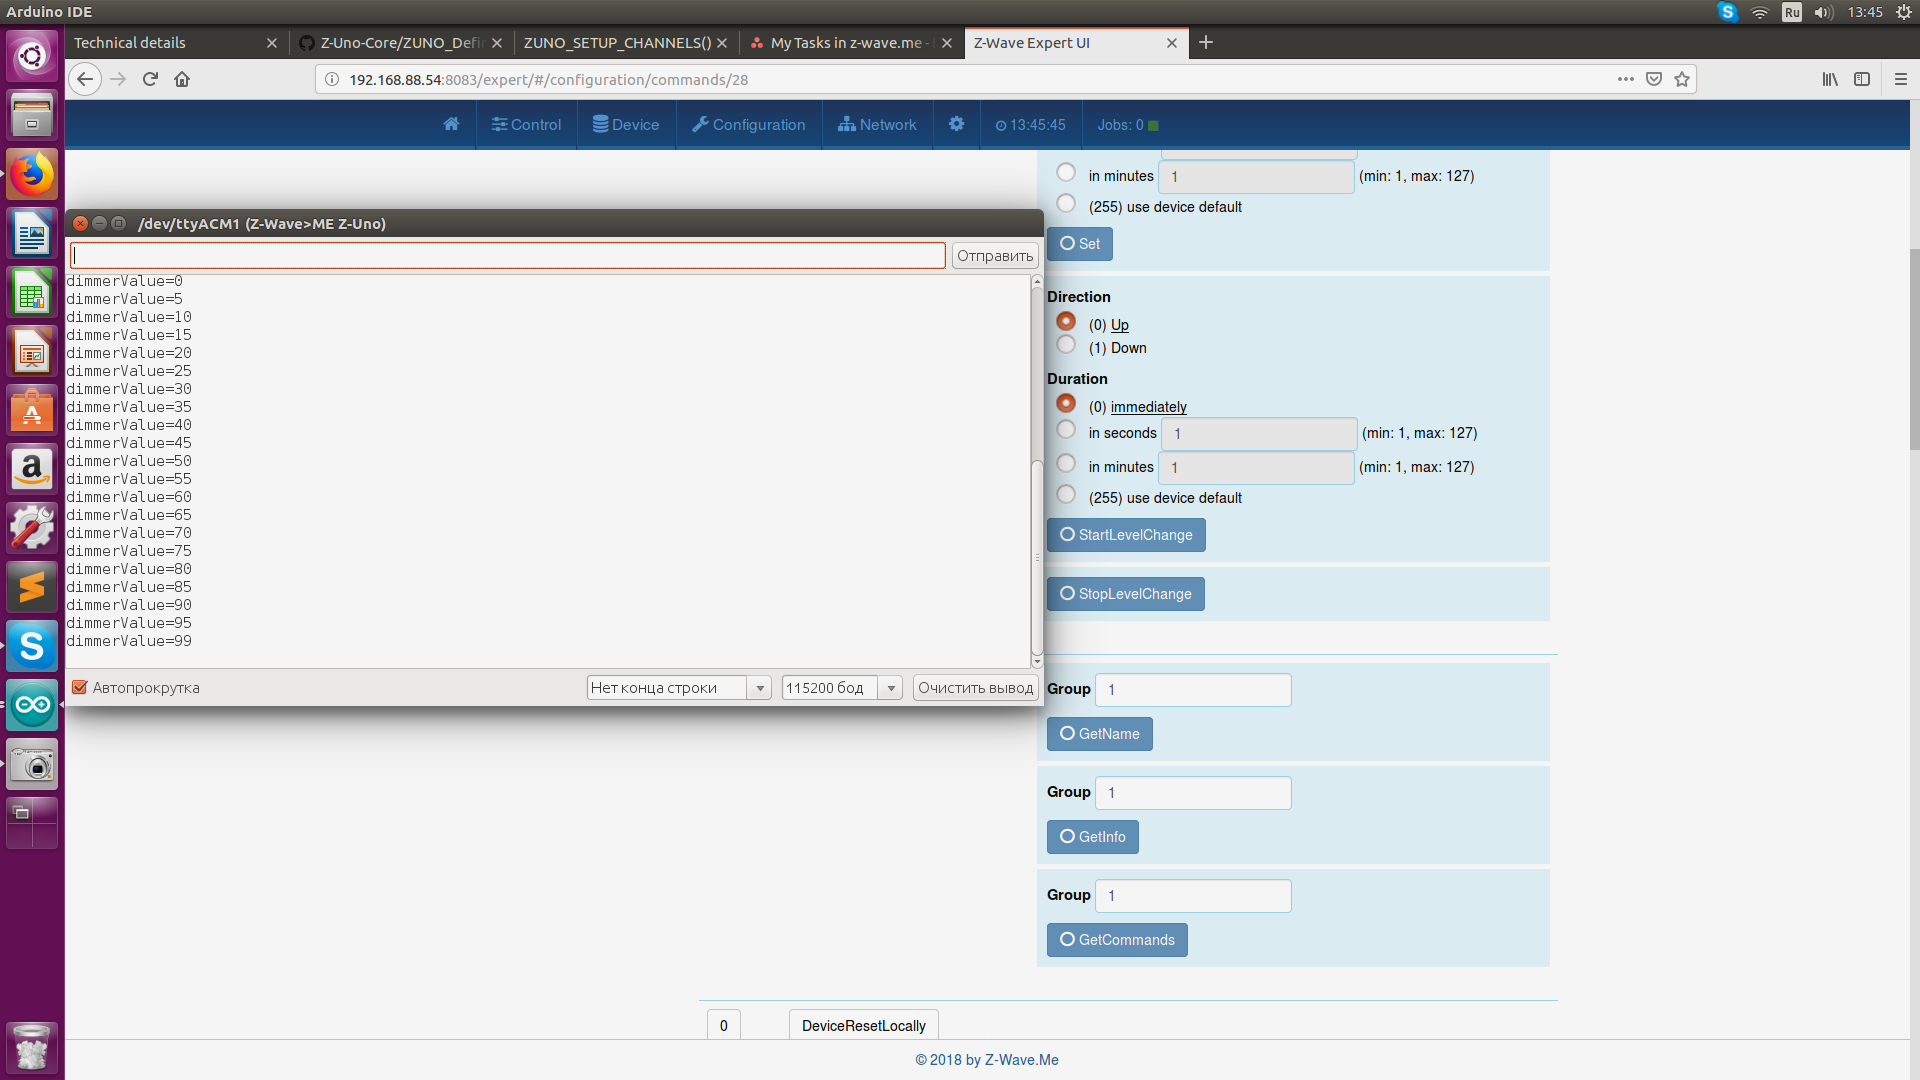
Task: Open the 115200 бод baud rate dropdown
Action: tap(842, 688)
